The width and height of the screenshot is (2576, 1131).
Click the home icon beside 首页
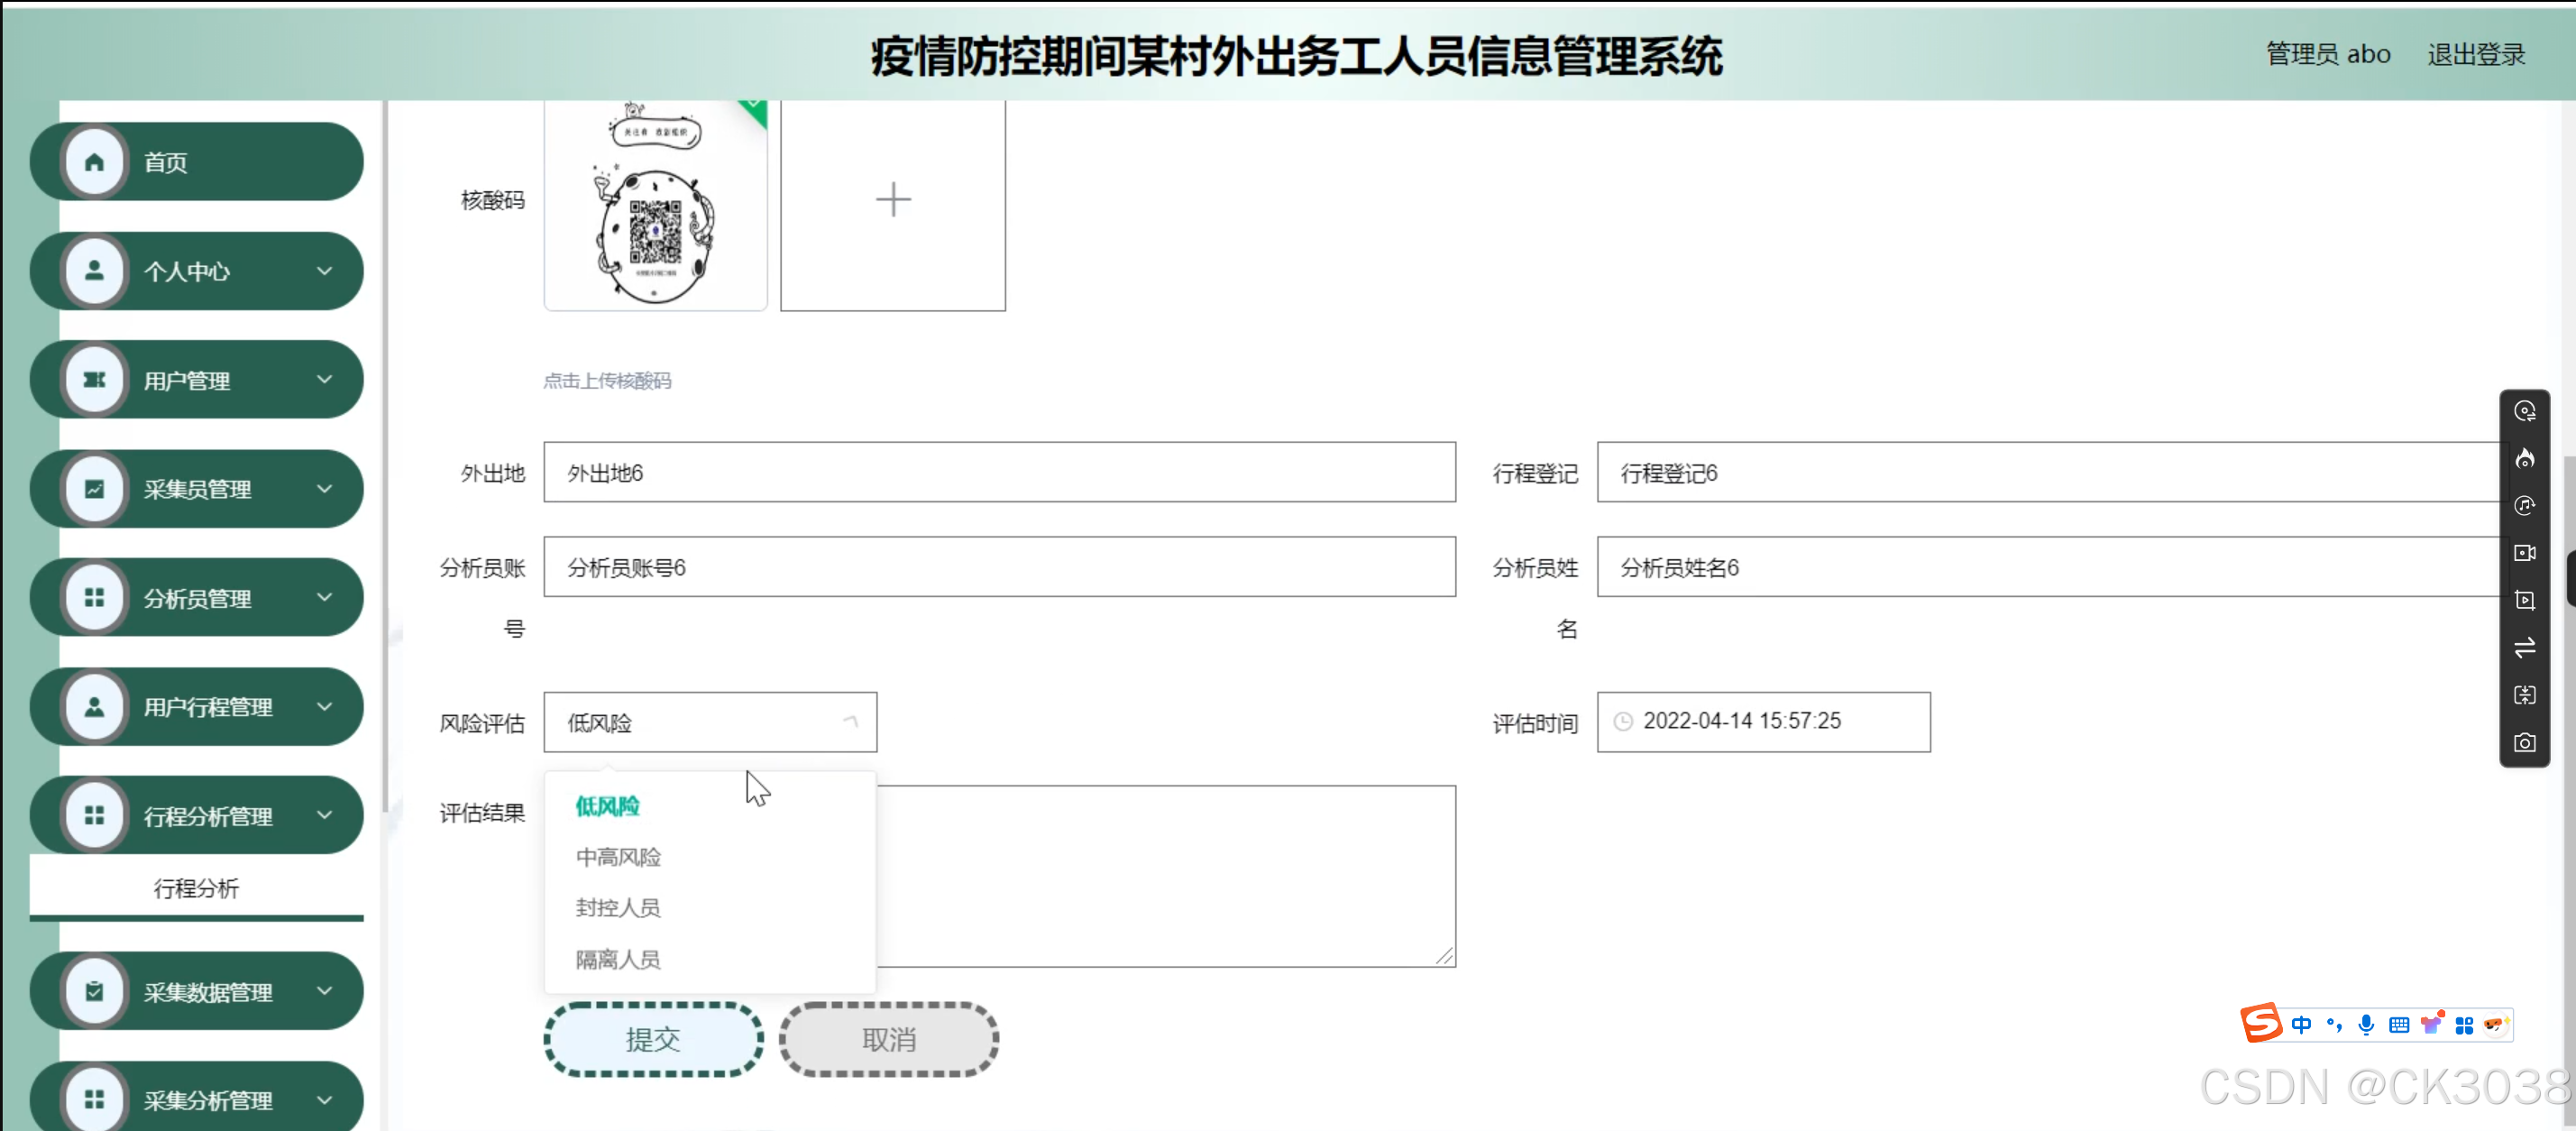[x=94, y=162]
